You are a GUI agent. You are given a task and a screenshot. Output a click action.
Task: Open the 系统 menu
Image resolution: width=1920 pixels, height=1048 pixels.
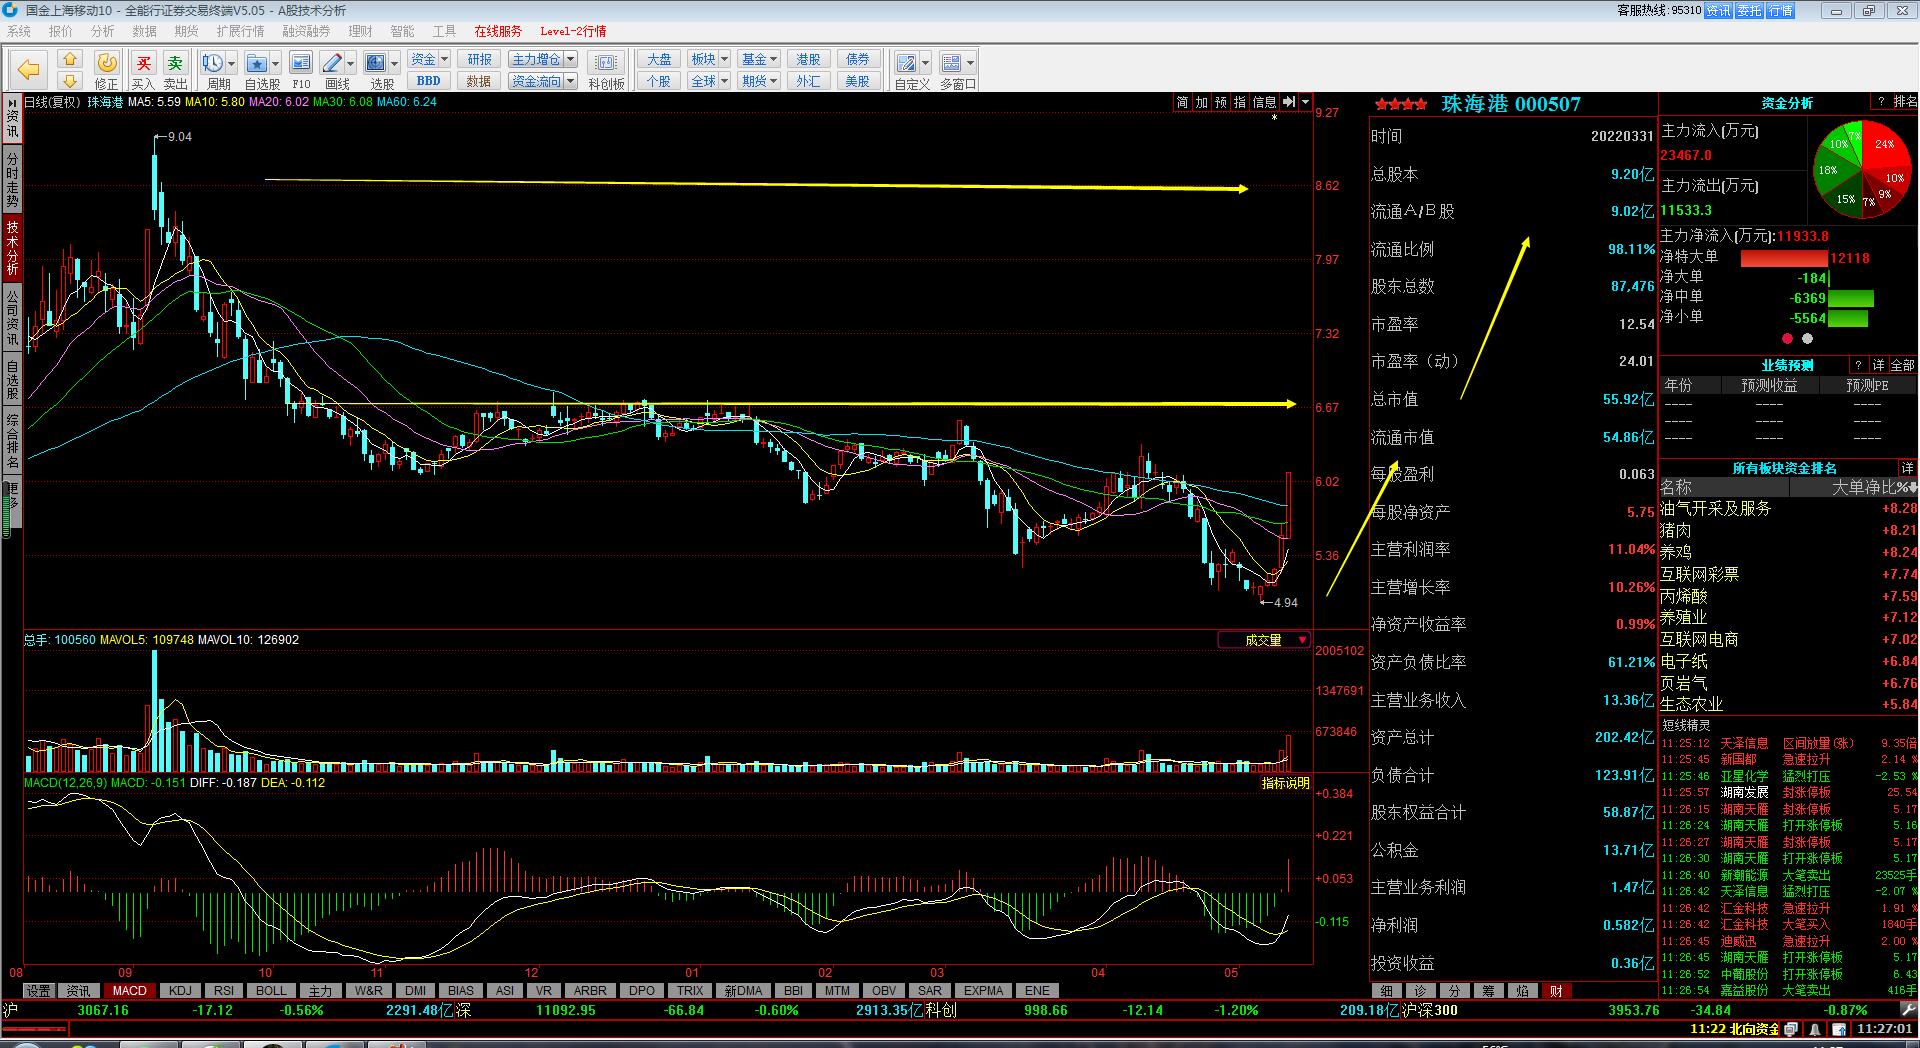coord(19,31)
